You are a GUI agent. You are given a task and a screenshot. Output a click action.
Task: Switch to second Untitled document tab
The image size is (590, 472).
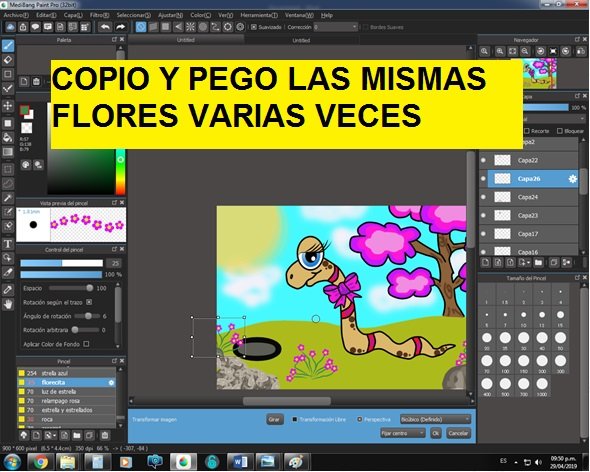pos(301,40)
